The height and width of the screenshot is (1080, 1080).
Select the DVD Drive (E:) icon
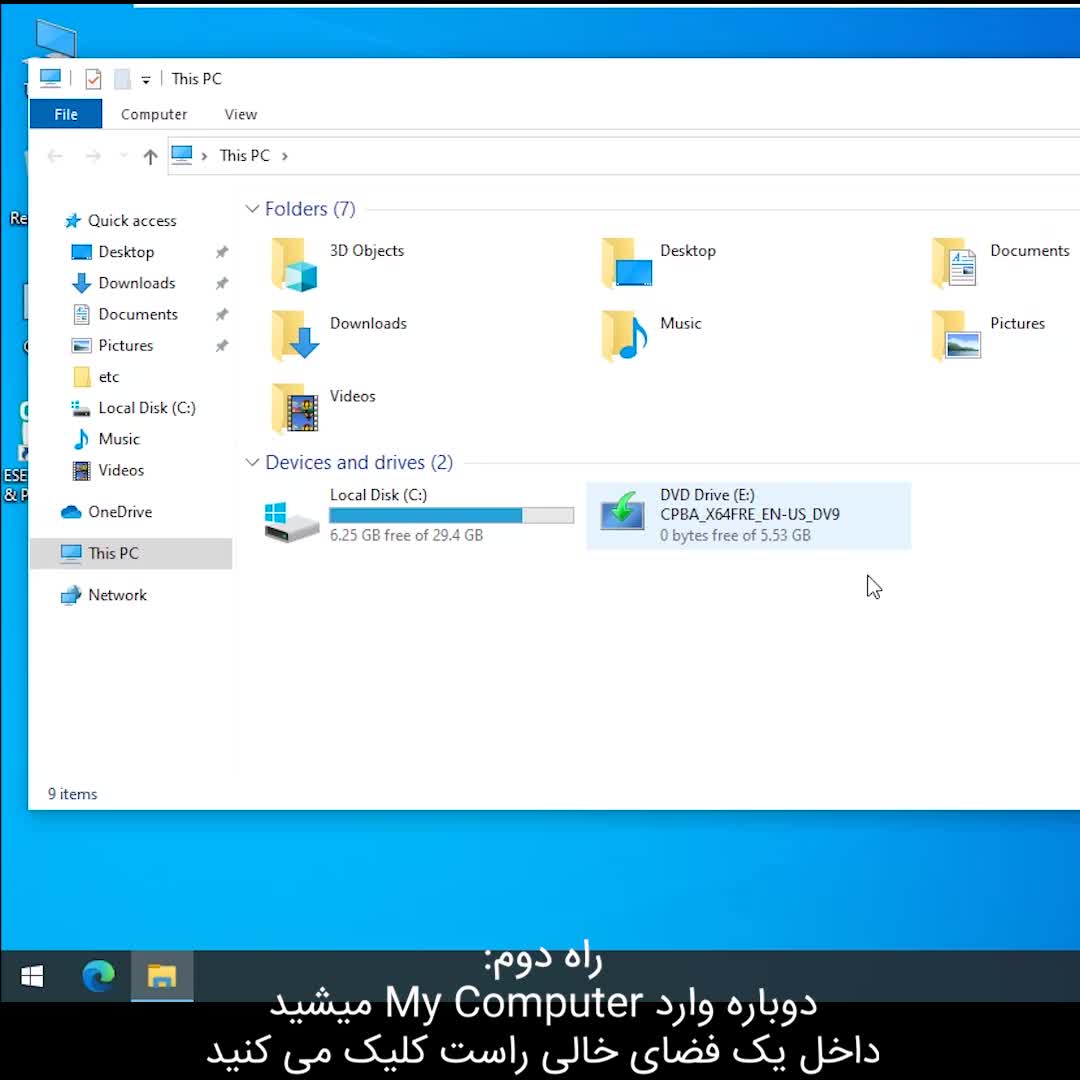tap(622, 513)
